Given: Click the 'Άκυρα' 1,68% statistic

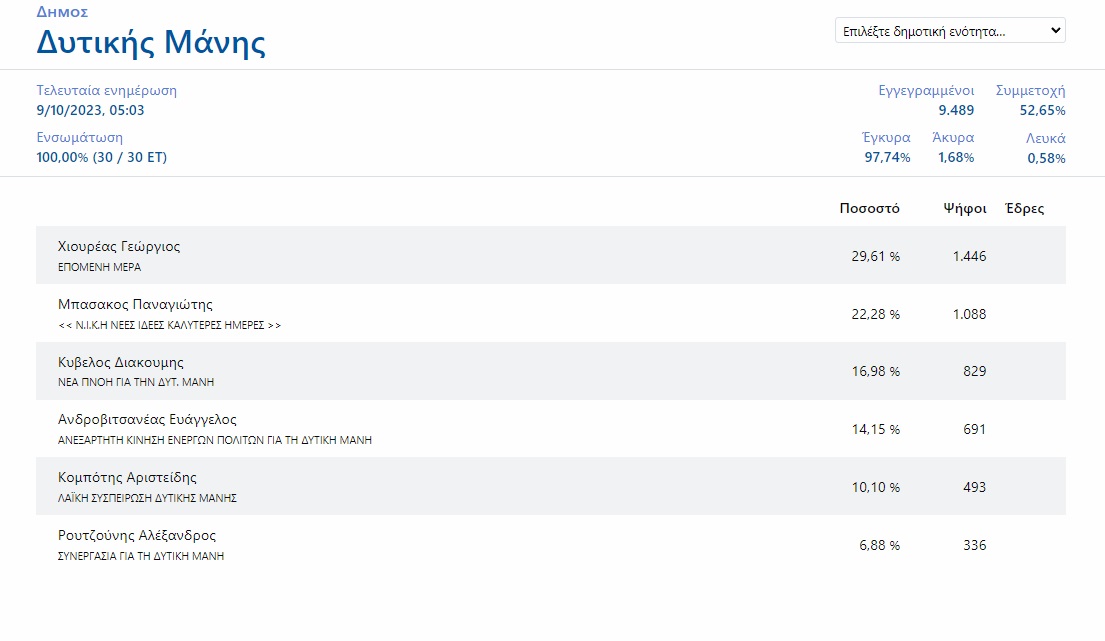Looking at the screenshot, I should coord(955,158).
